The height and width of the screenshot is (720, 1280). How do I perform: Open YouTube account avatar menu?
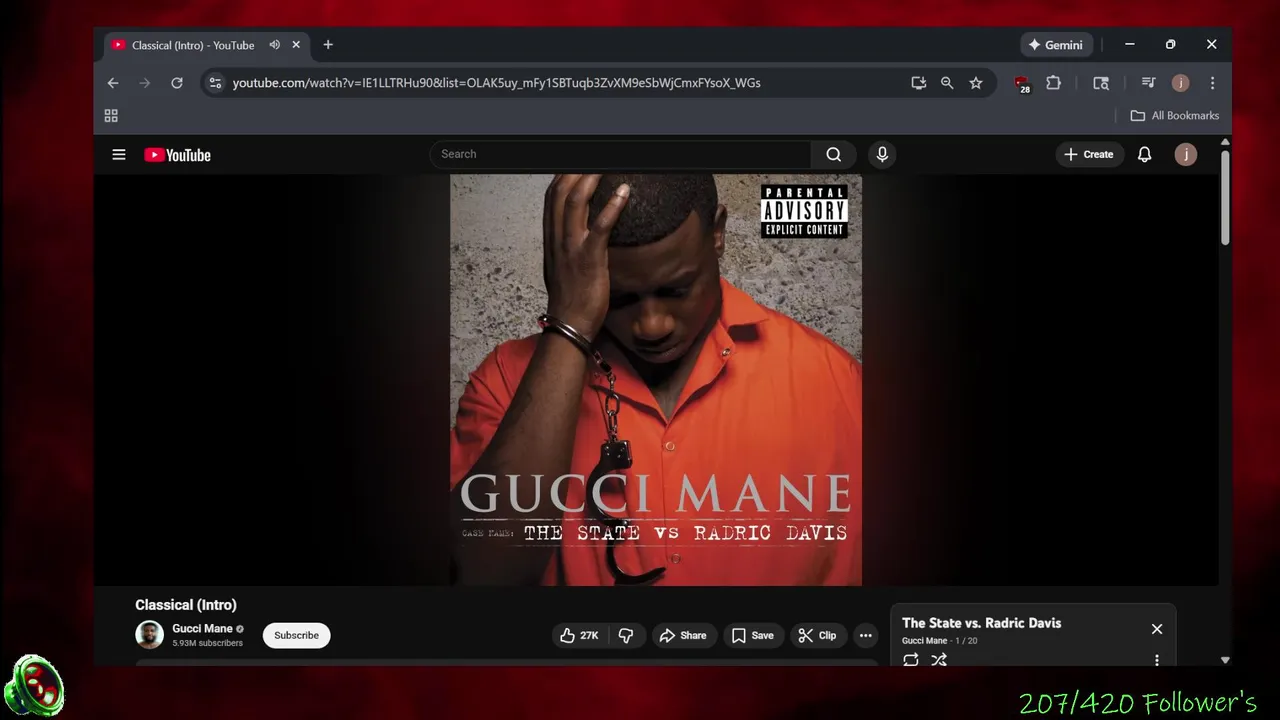1186,154
